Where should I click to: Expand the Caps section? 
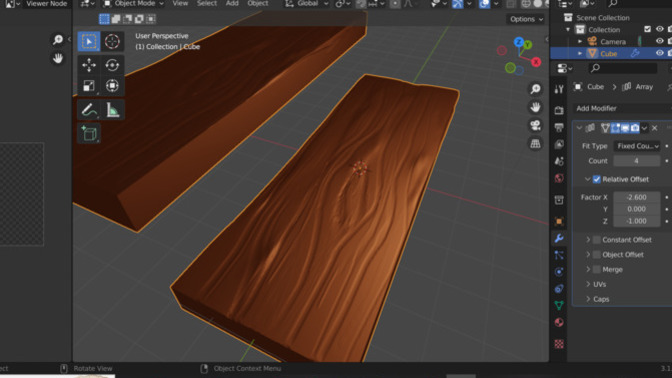click(588, 299)
